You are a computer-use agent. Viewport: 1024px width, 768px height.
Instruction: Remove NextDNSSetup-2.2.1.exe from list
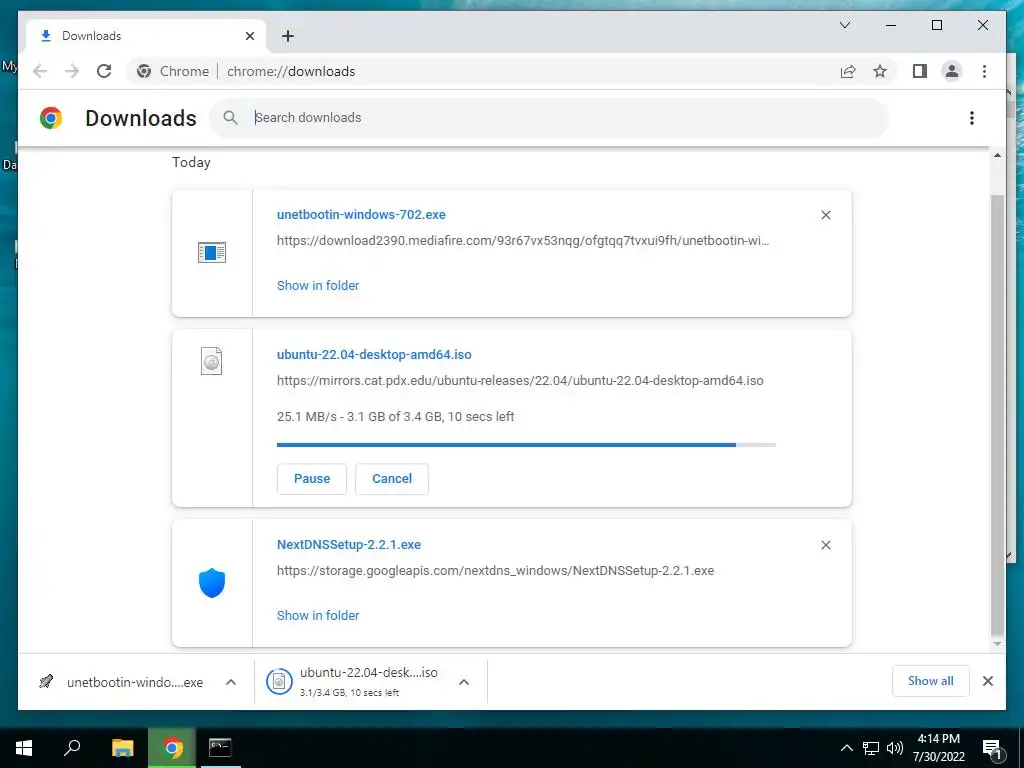pyautogui.click(x=825, y=545)
